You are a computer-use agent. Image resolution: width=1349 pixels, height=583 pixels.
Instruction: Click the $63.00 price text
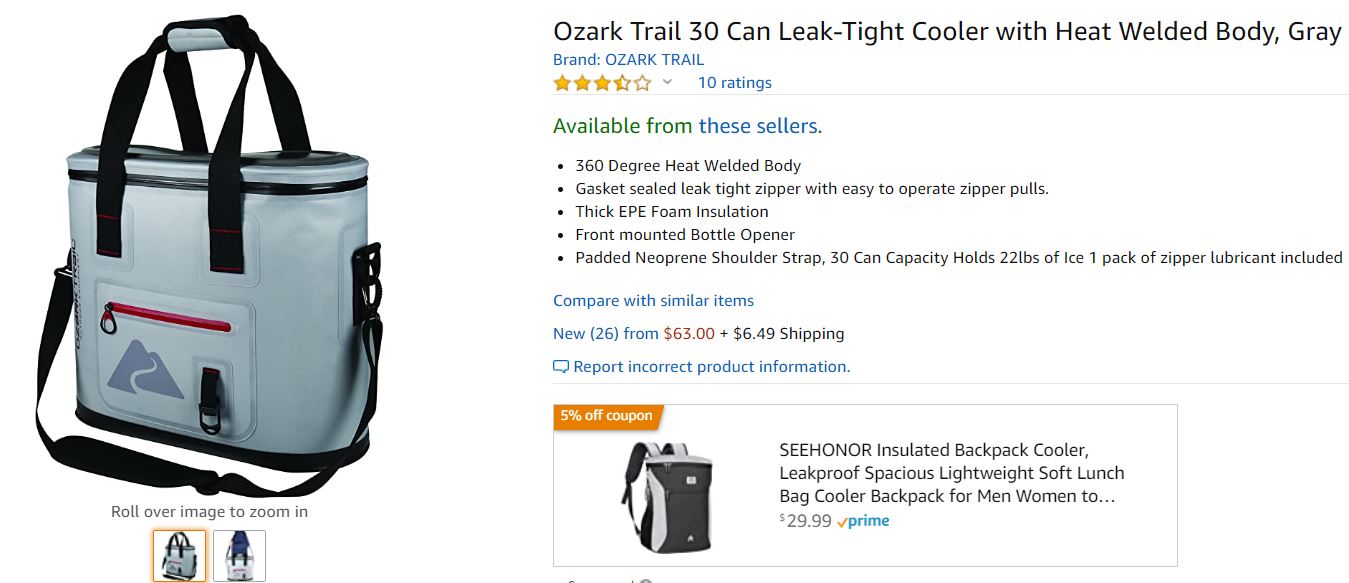(687, 333)
